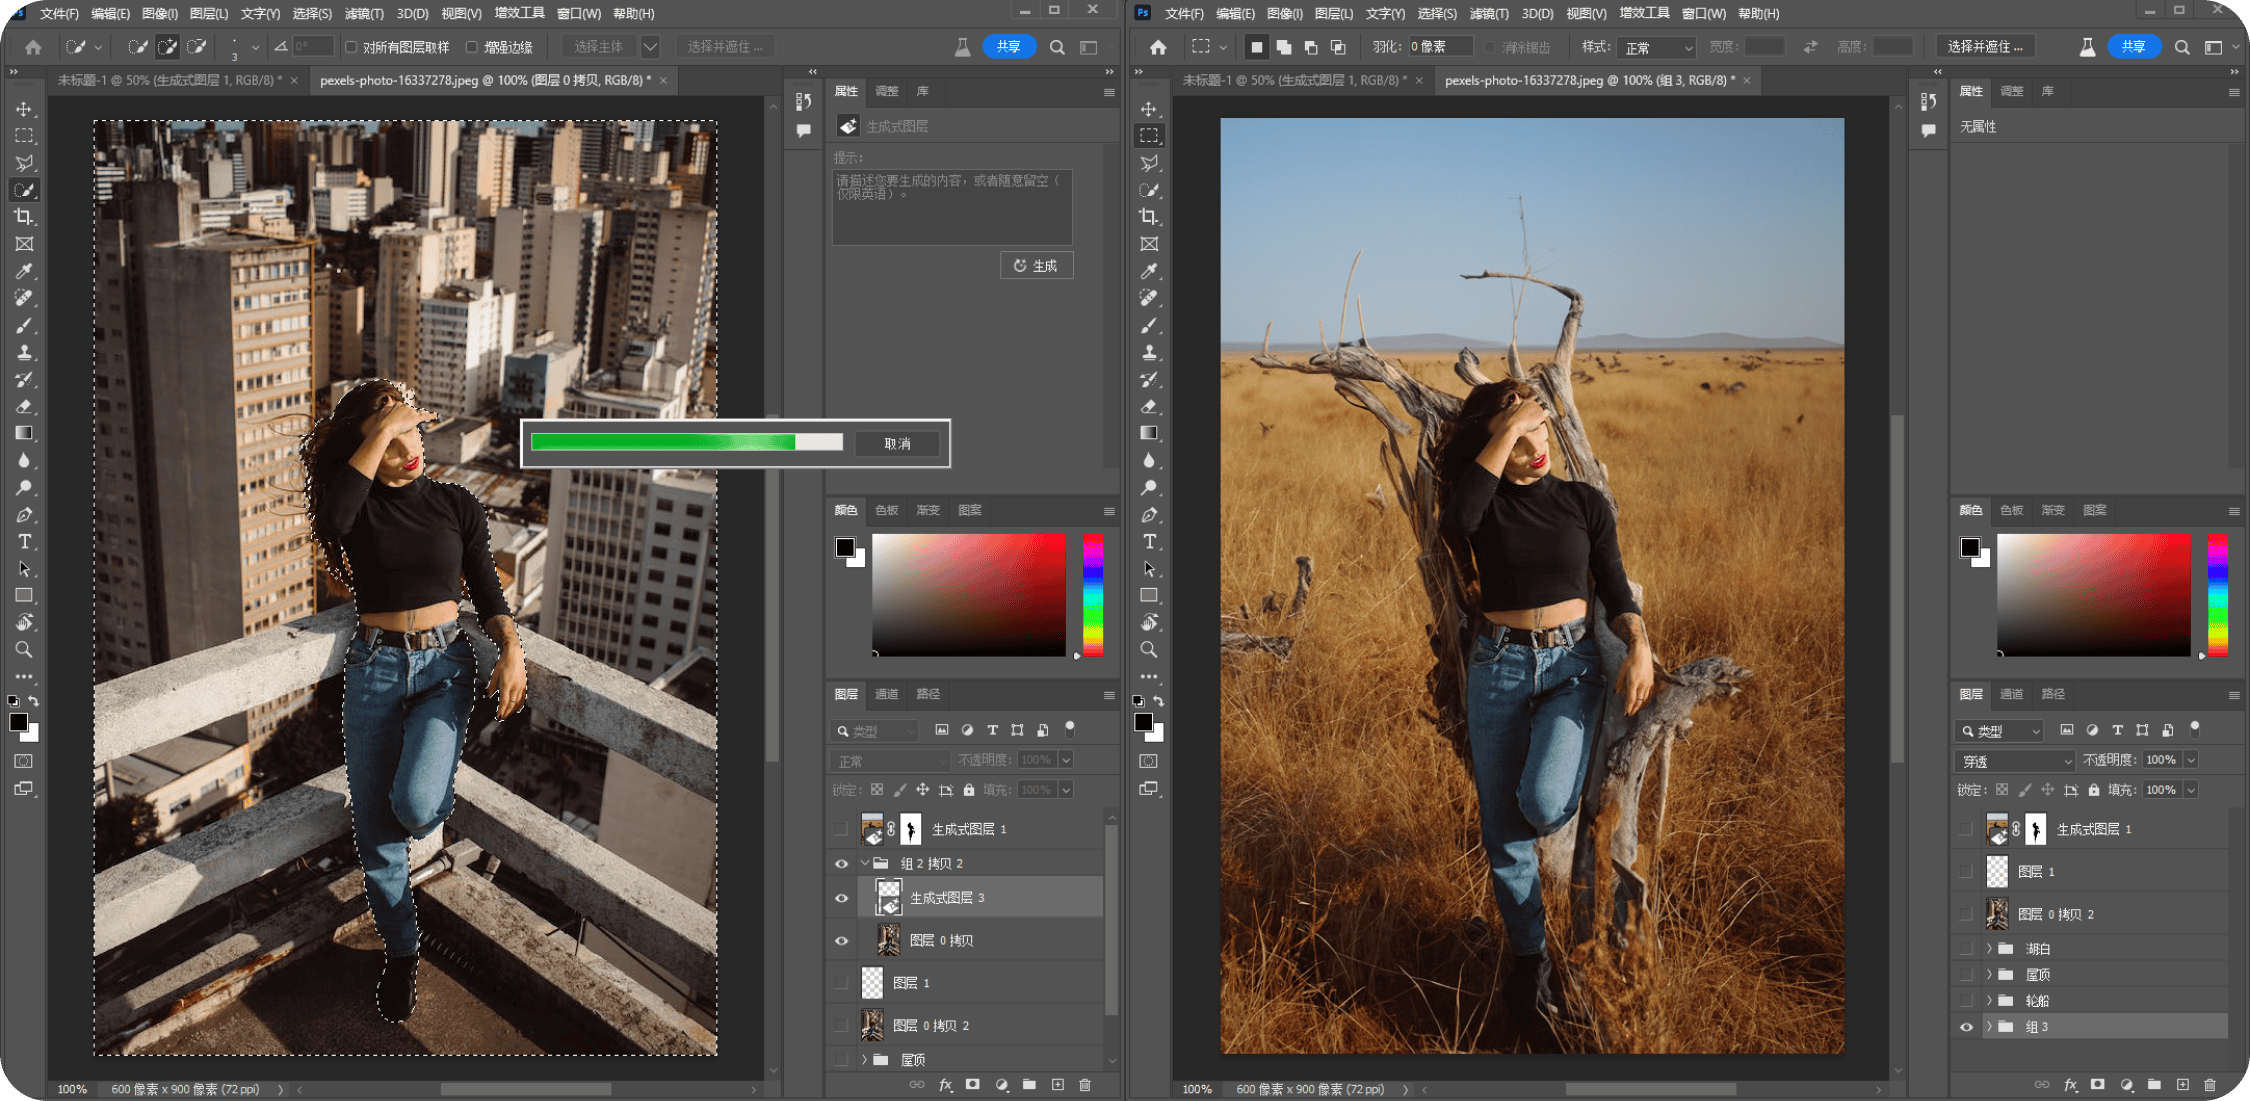Viewport: 2250px width, 1101px height.
Task: Open 不透明度 dropdown in right window
Action: click(2191, 760)
